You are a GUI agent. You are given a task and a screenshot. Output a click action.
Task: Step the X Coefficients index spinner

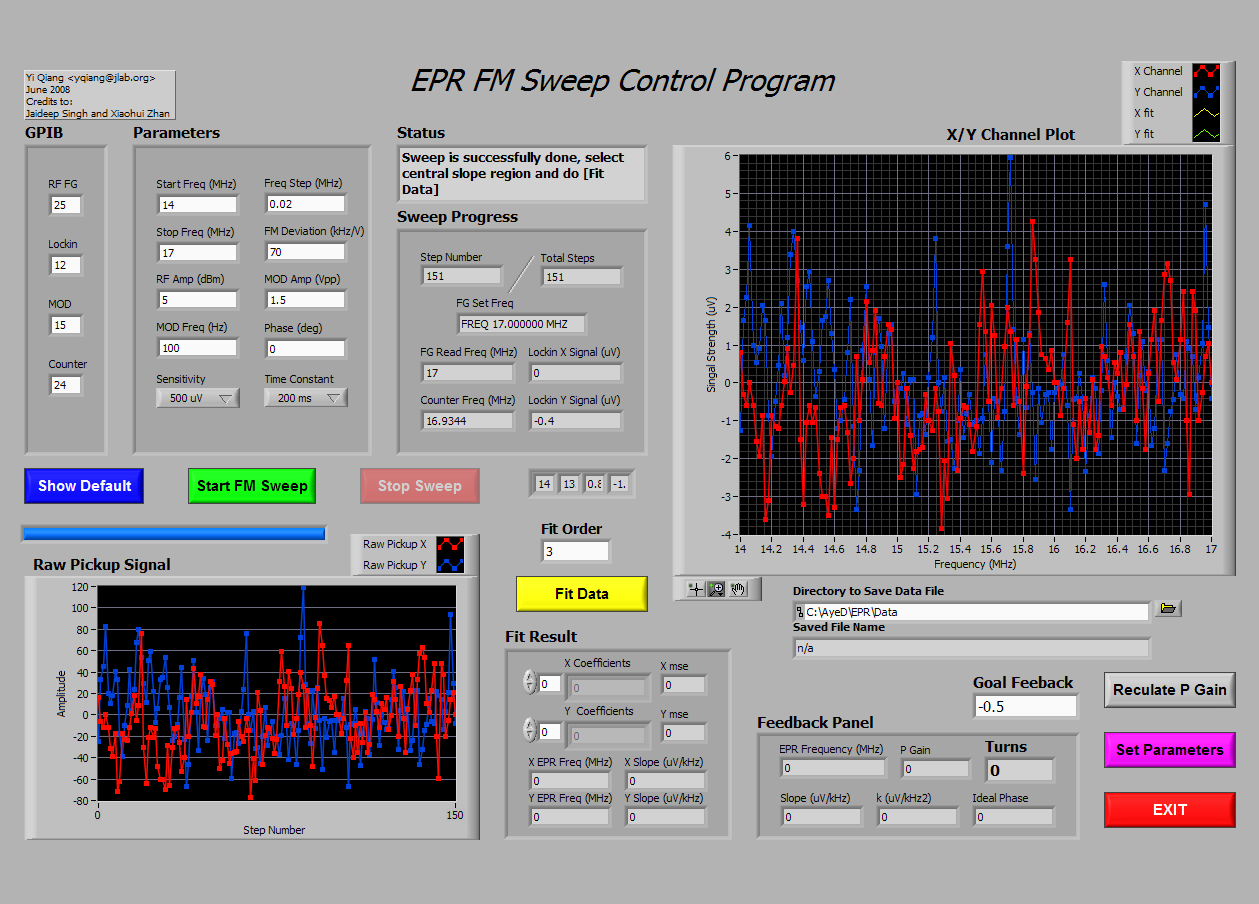coord(530,683)
